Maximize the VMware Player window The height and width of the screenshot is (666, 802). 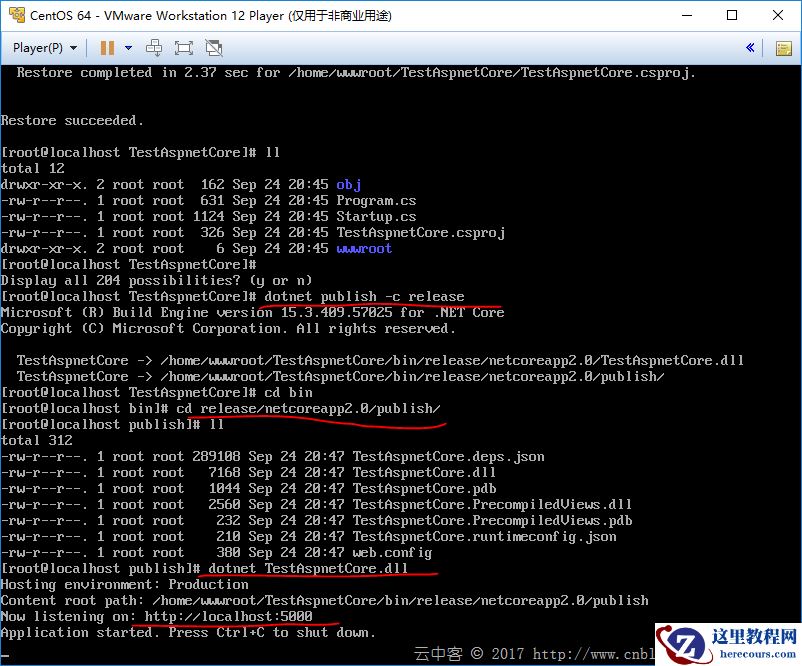coord(732,15)
